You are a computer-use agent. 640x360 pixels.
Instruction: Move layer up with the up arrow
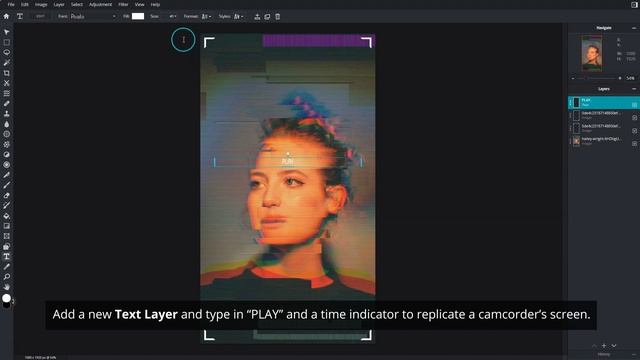(594, 346)
